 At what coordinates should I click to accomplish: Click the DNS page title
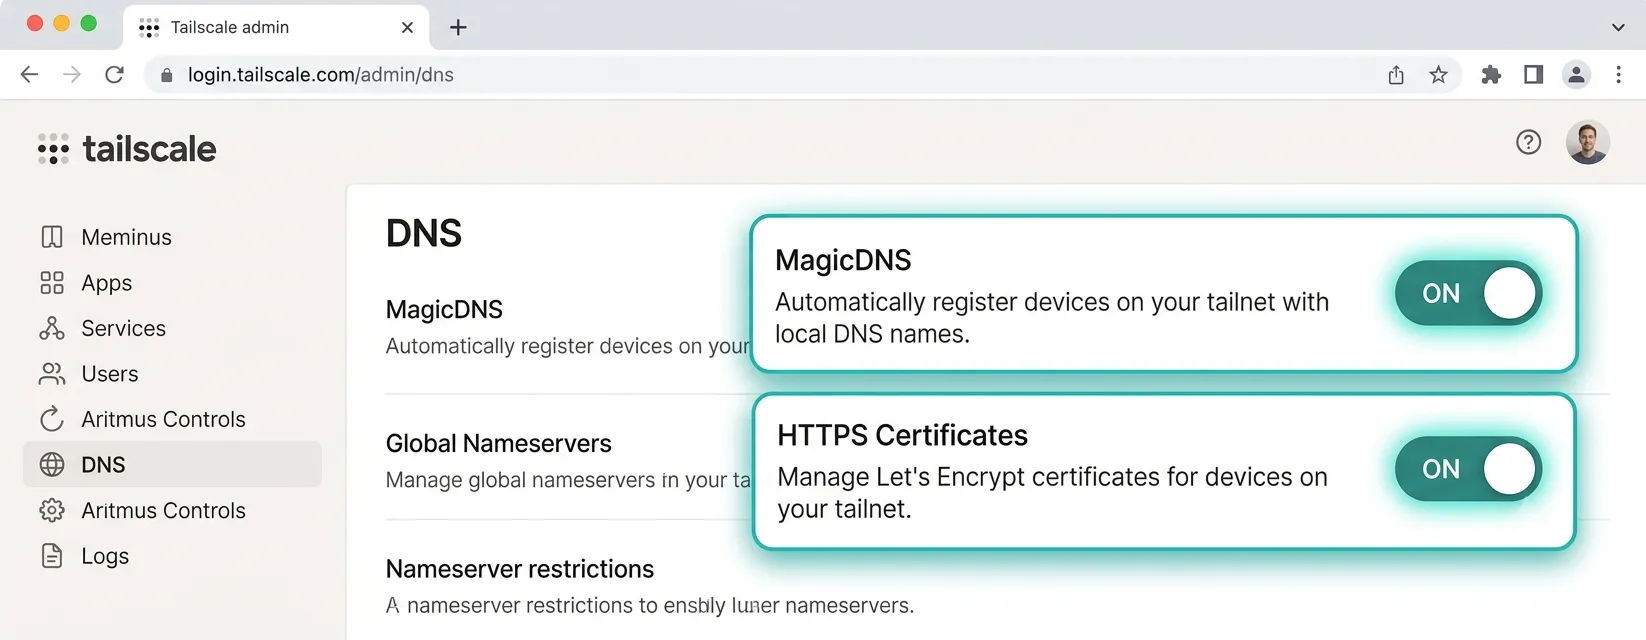tap(424, 233)
